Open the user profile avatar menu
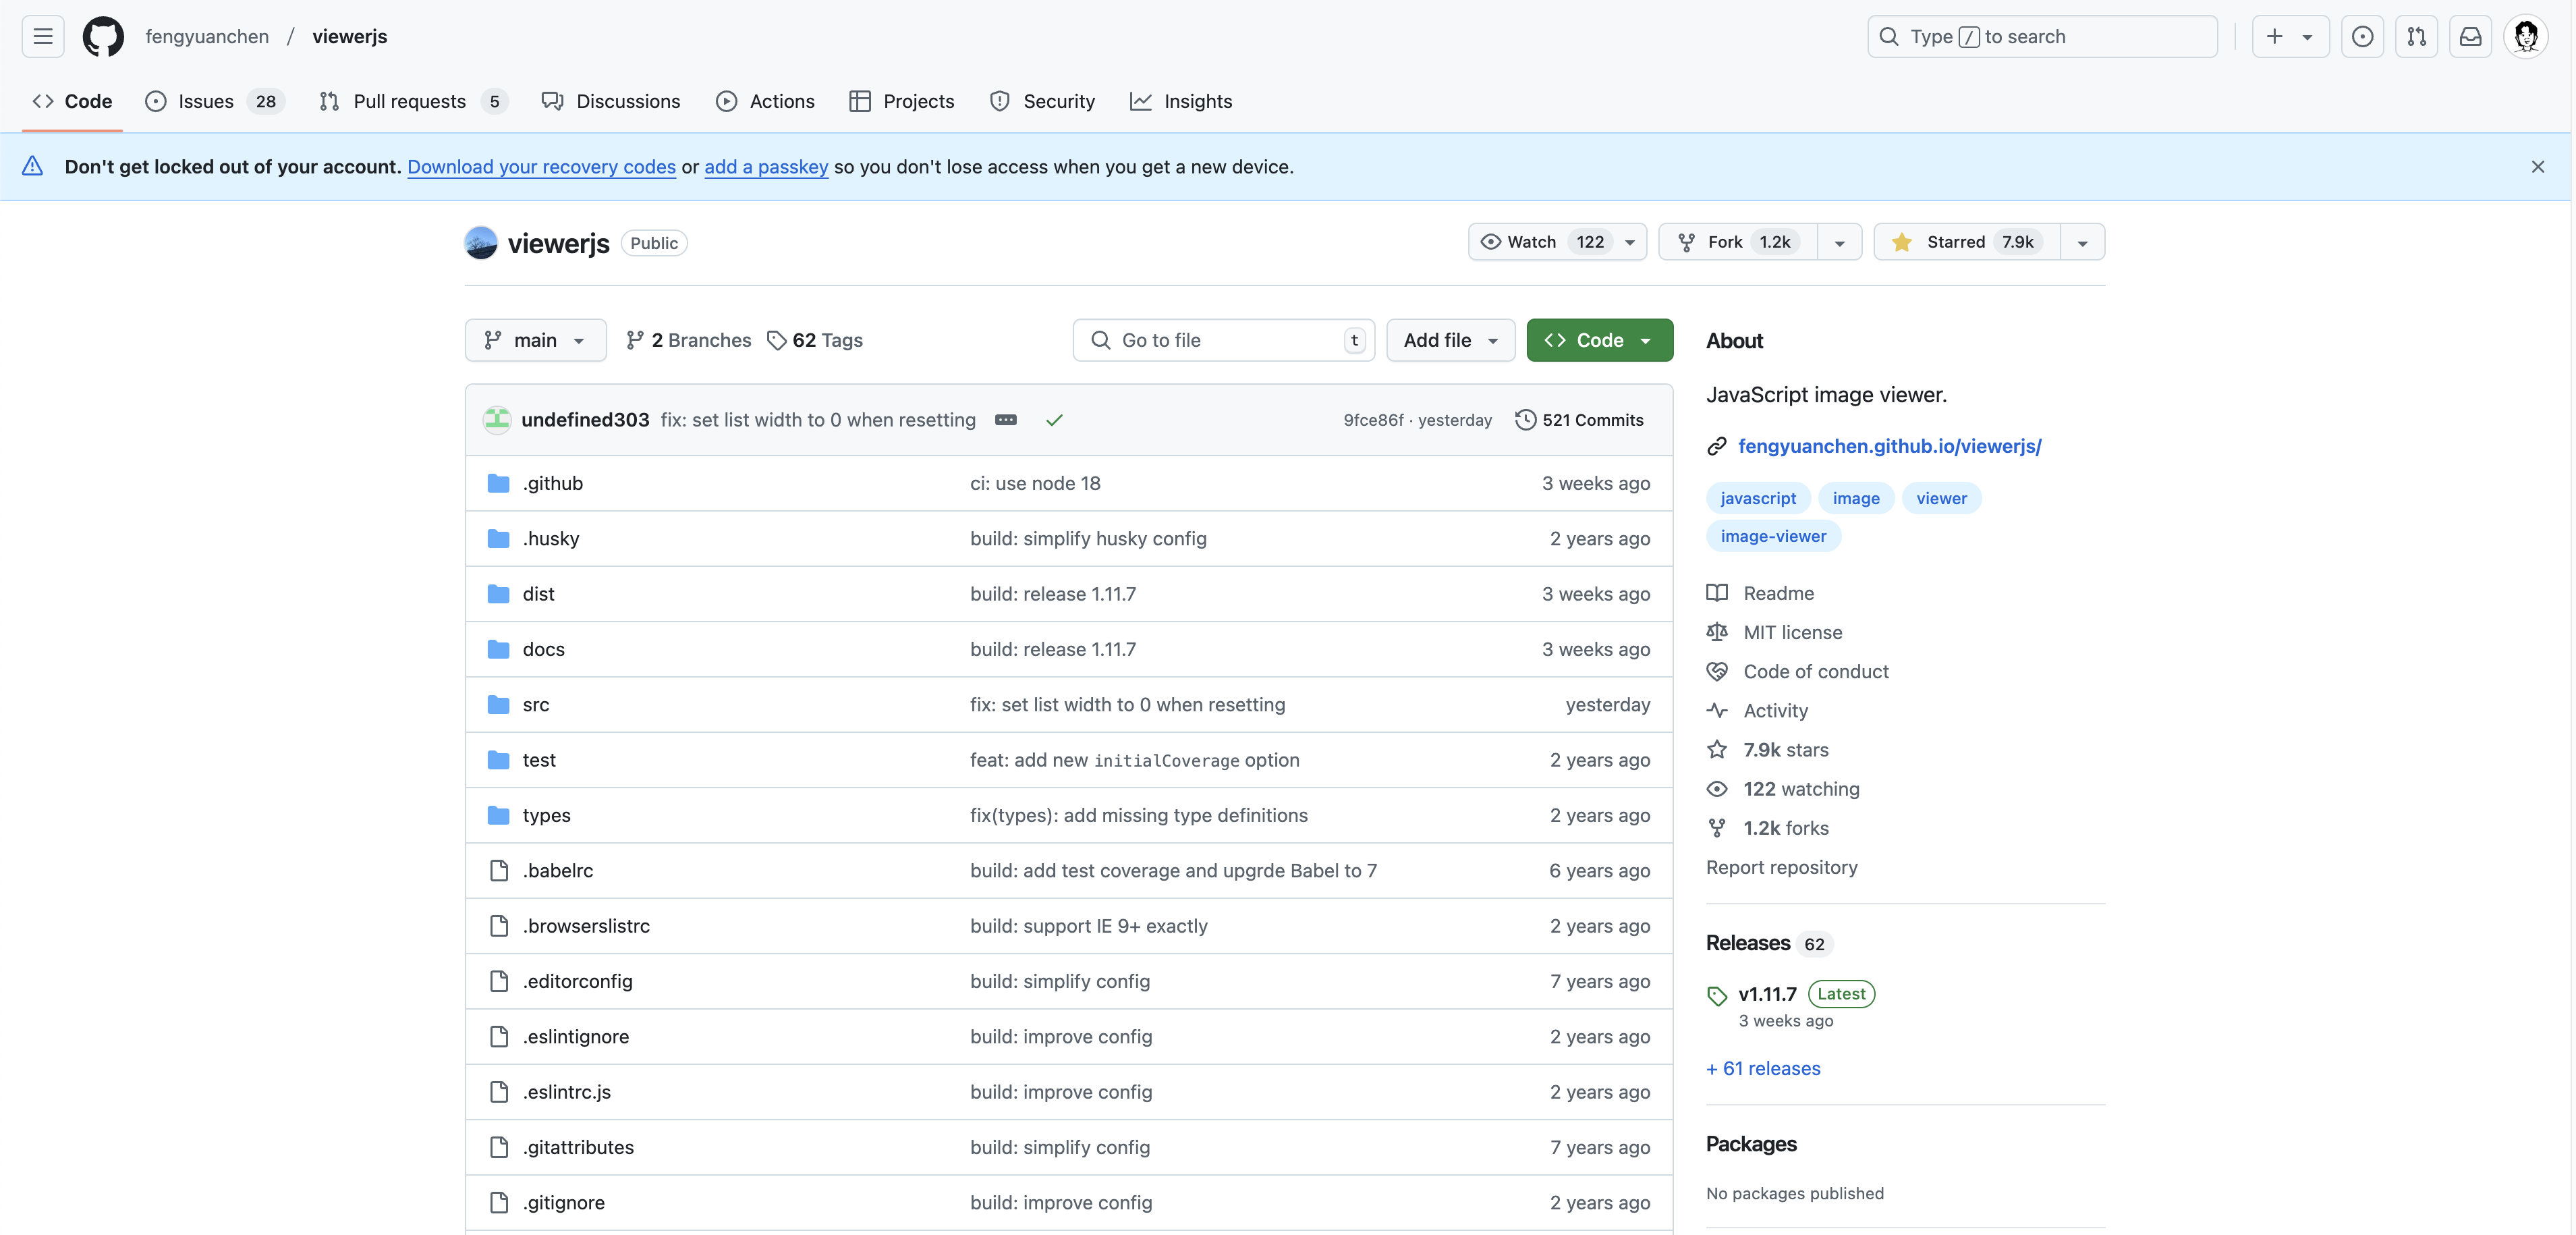The width and height of the screenshot is (2576, 1235). (2526, 36)
